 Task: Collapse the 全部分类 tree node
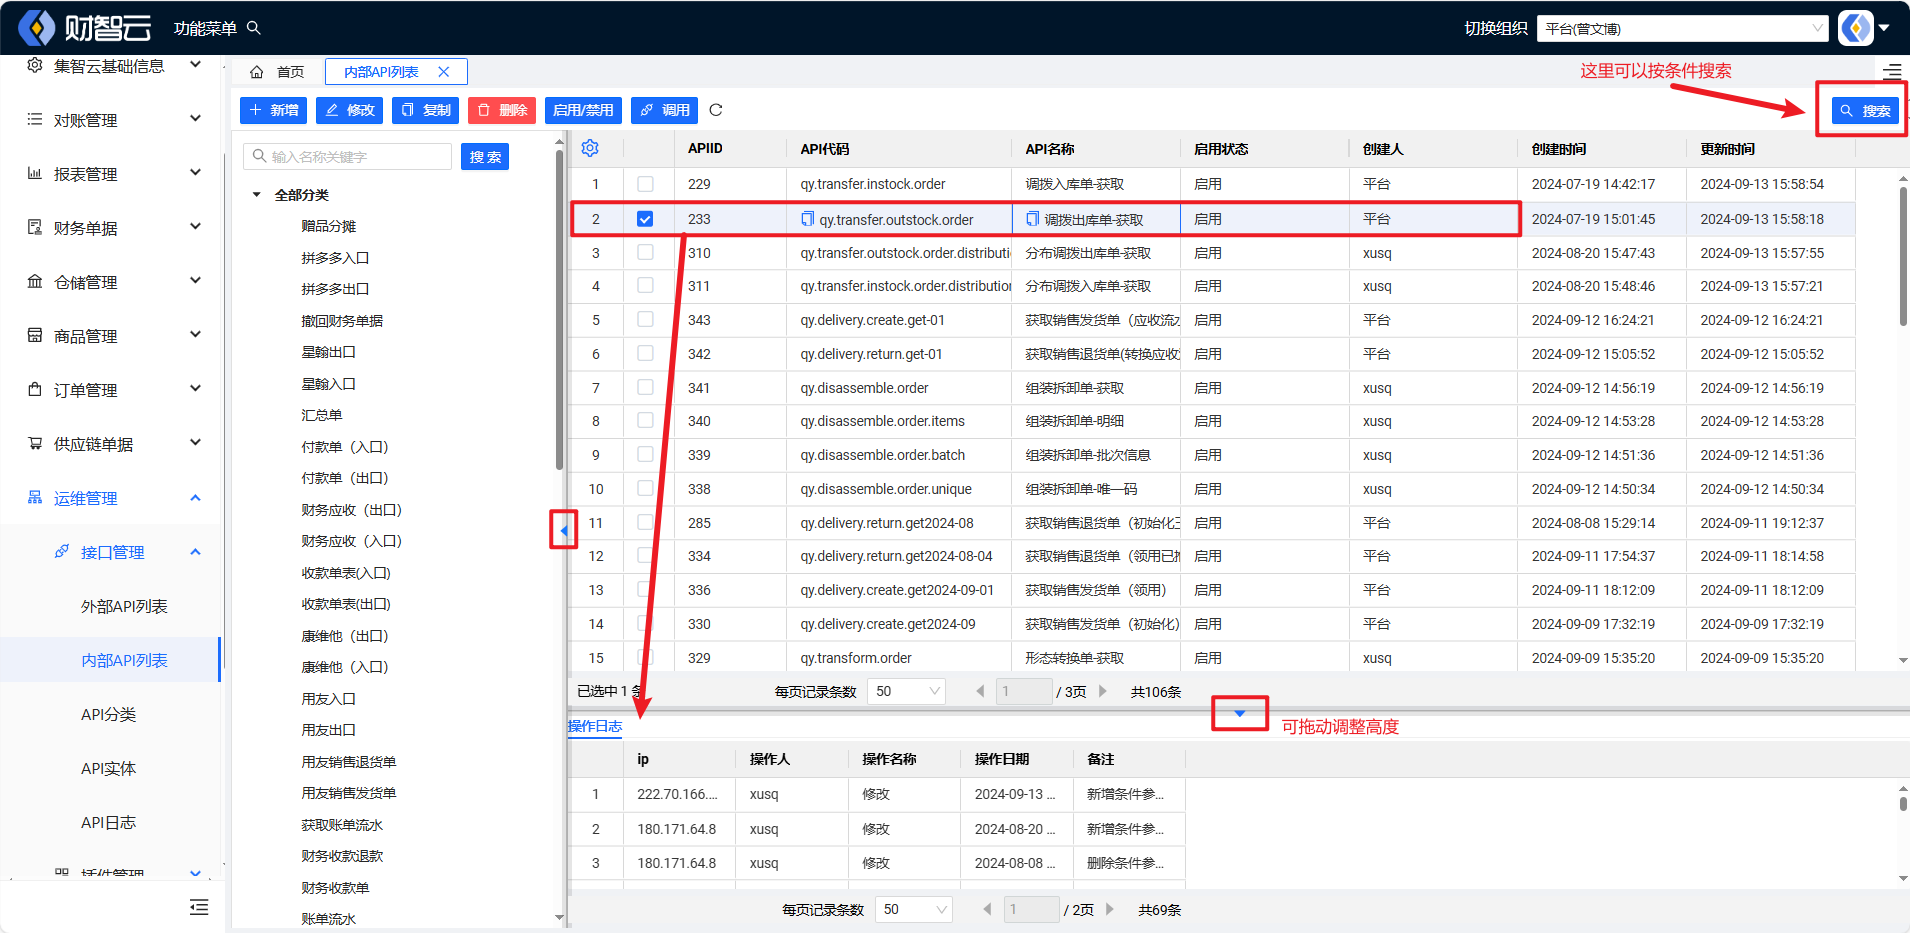257,195
